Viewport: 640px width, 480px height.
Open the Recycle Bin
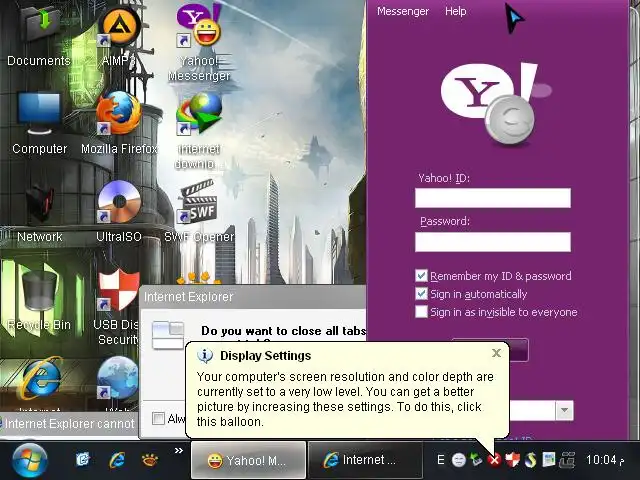tap(40, 300)
